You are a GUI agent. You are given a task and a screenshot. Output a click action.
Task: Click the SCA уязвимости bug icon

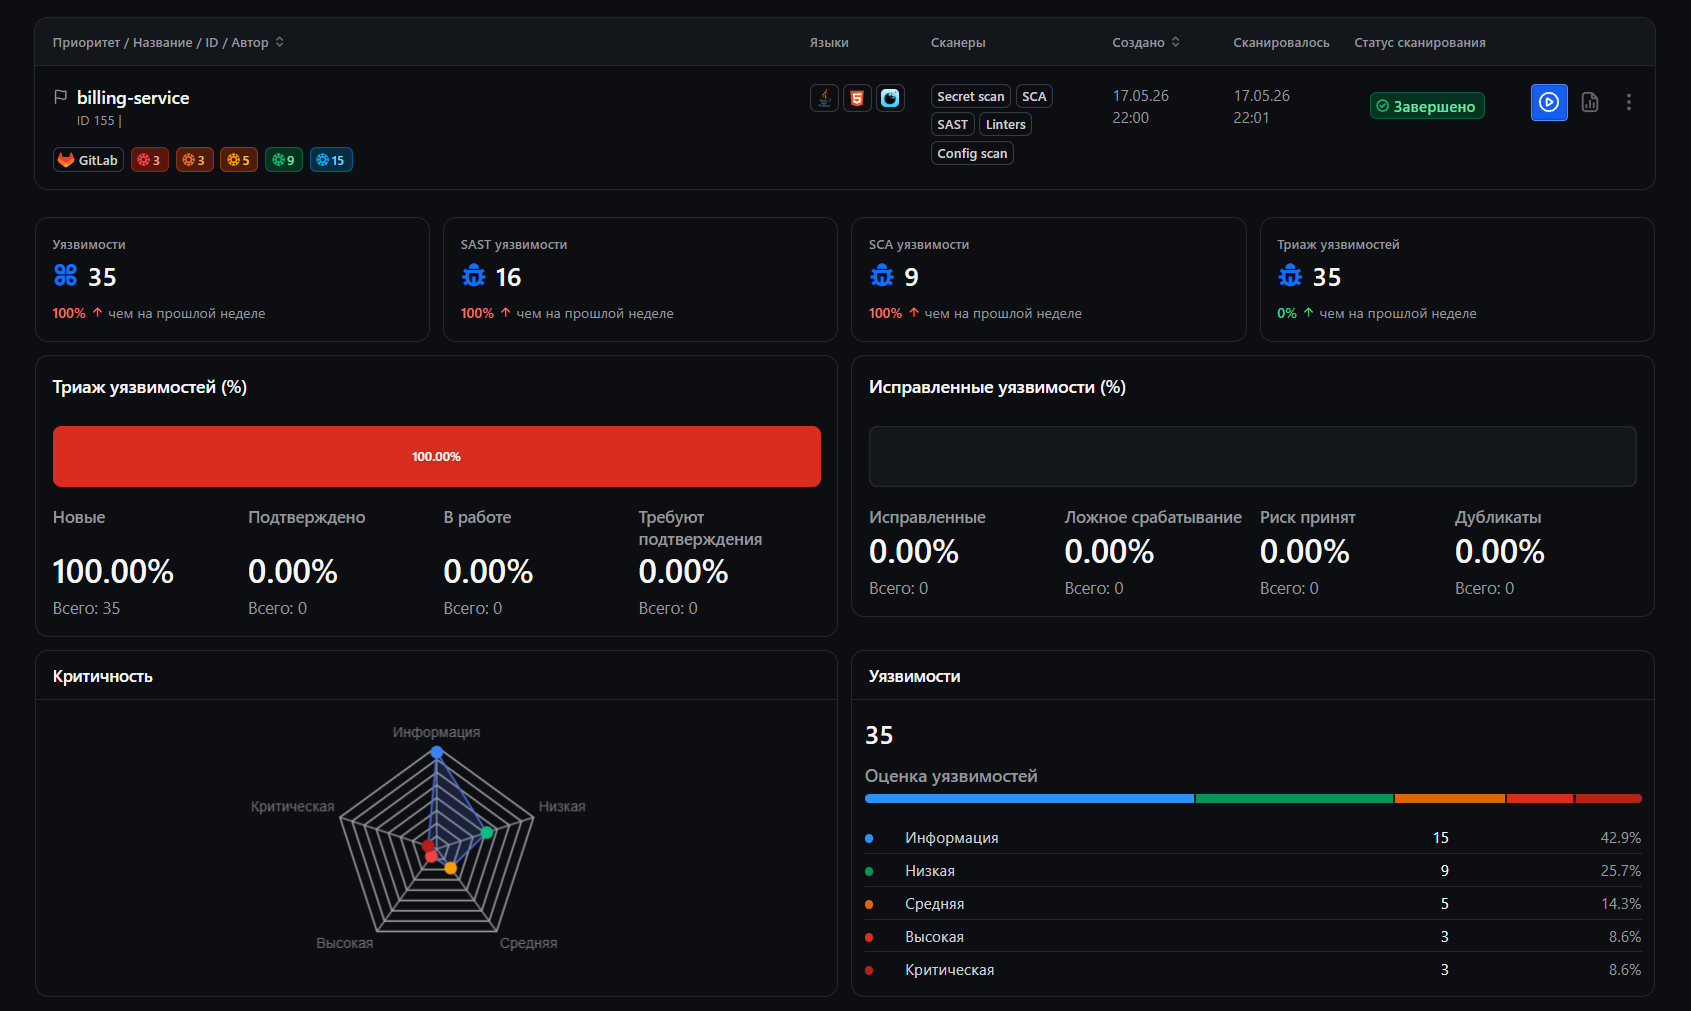pyautogui.click(x=882, y=275)
